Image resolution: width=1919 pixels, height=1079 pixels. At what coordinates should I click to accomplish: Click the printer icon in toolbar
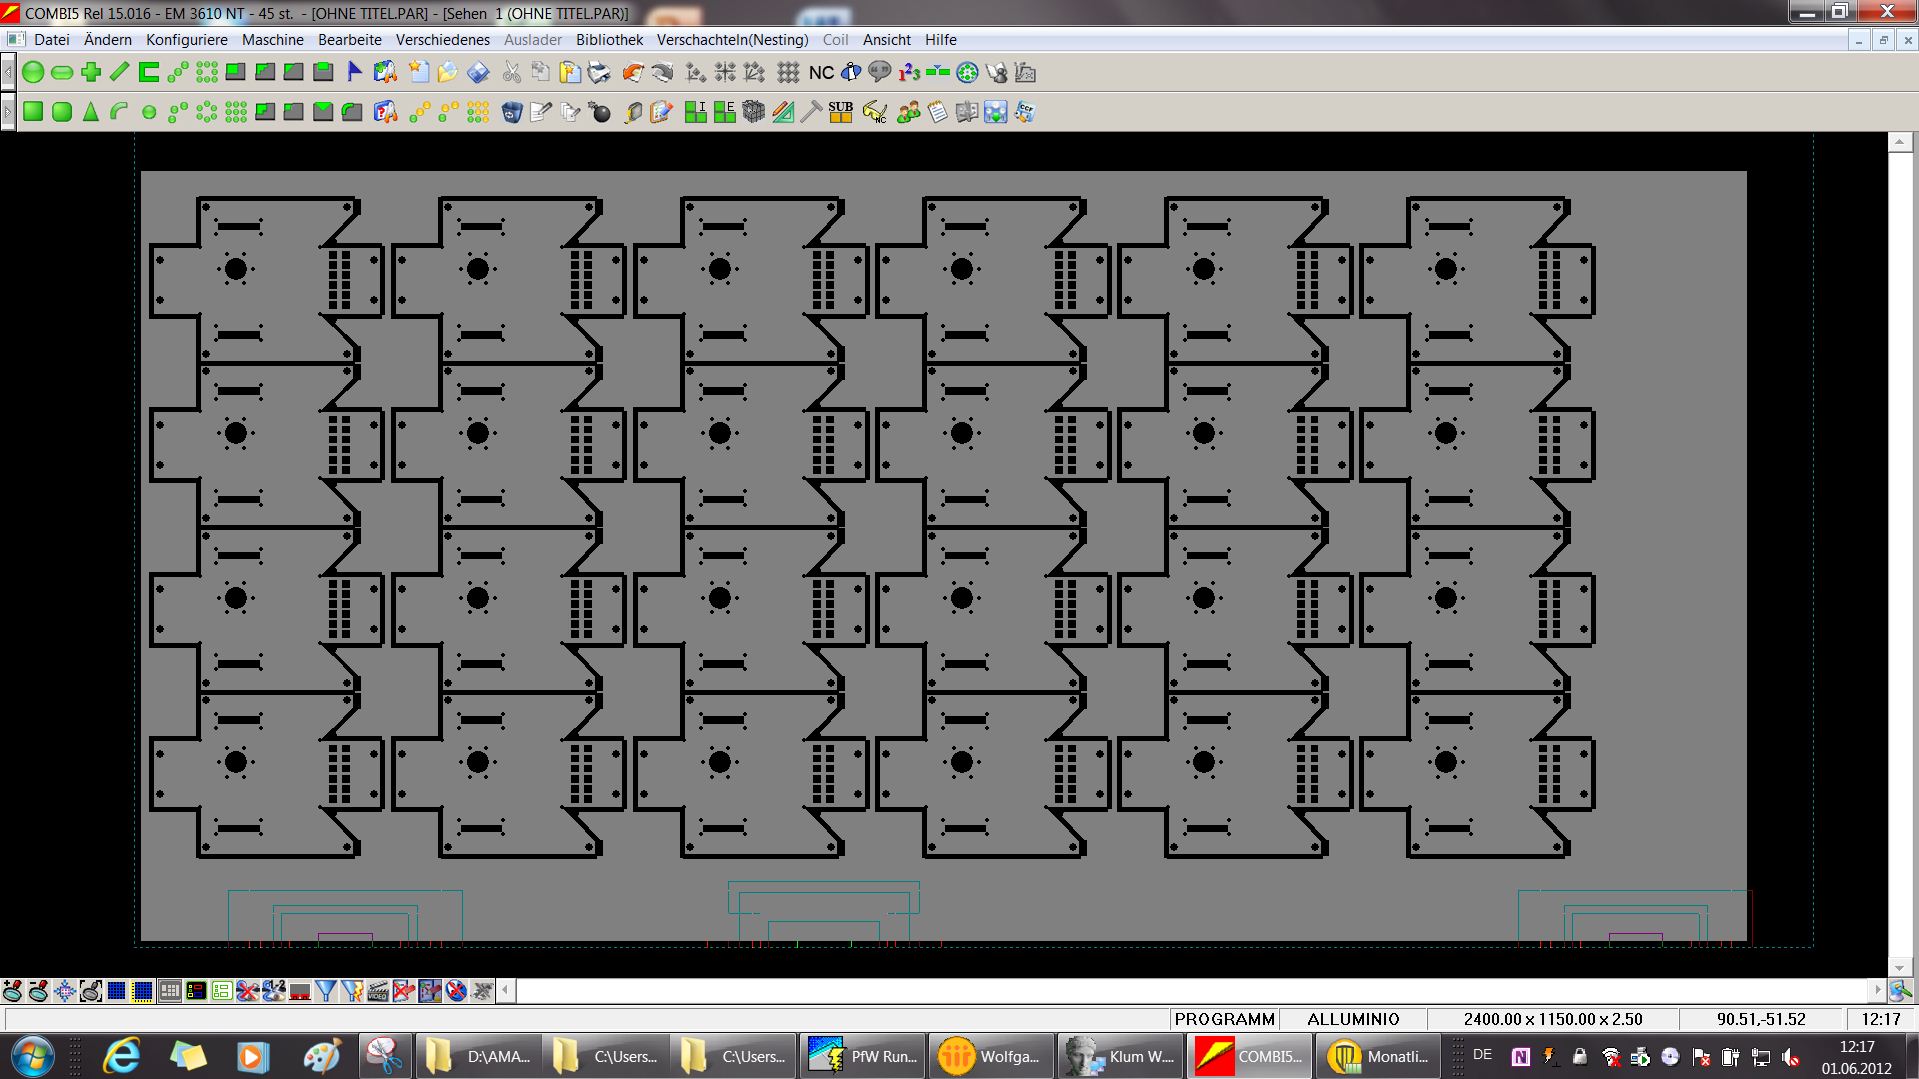(x=599, y=72)
